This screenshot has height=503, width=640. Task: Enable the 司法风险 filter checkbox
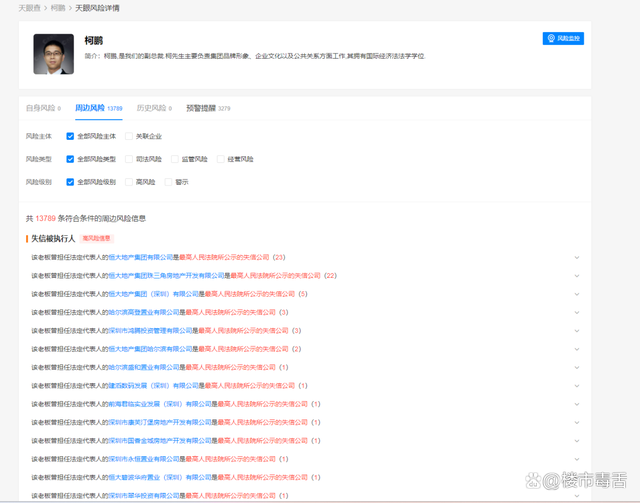pos(129,159)
